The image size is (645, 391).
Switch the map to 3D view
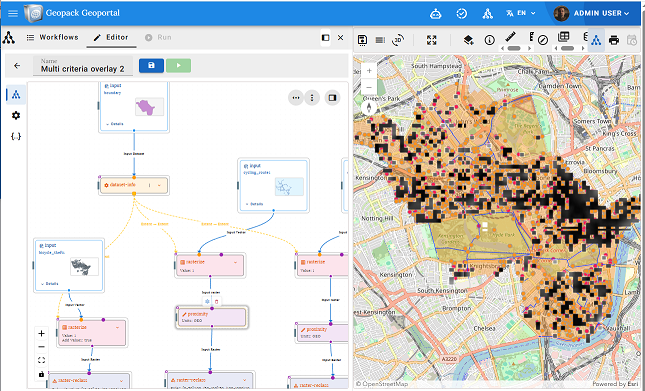[x=398, y=40]
